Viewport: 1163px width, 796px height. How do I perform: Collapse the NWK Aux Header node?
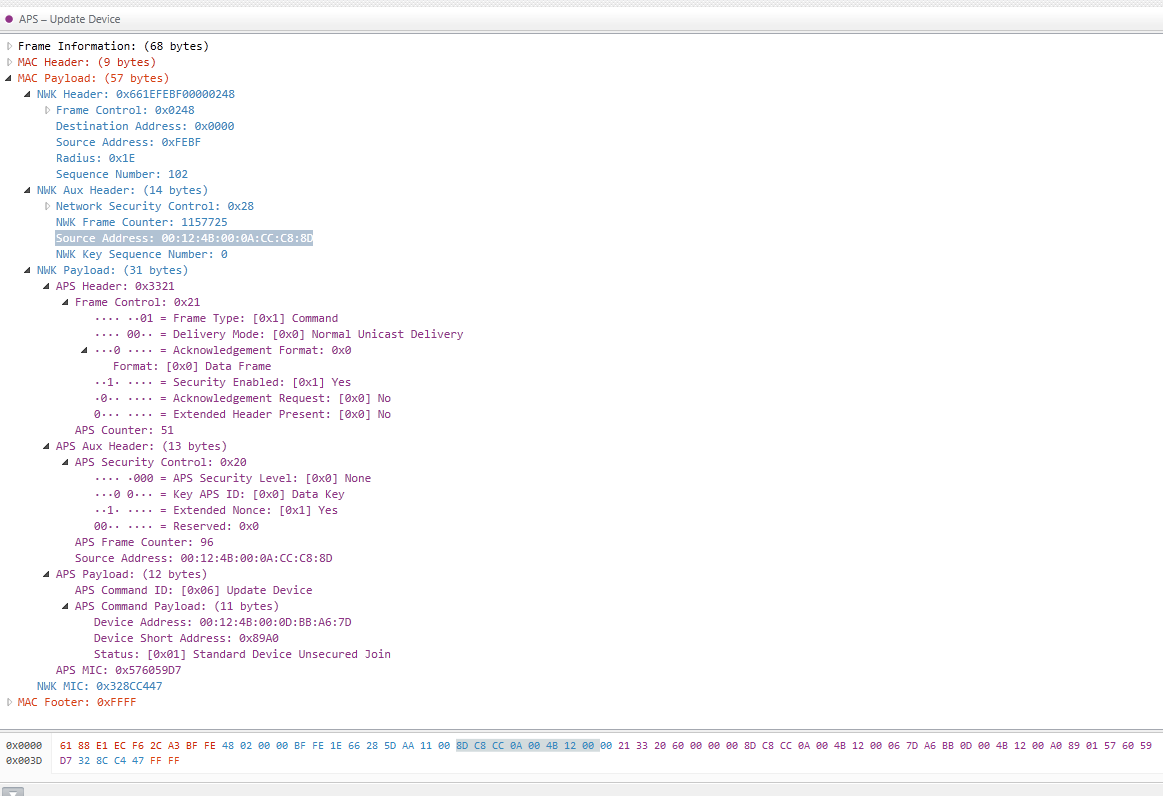[27, 190]
